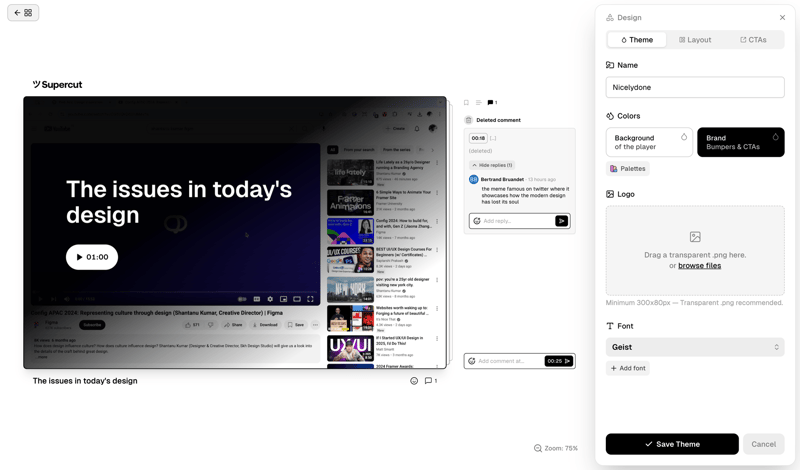Click the trash icon beside Deleted comment
This screenshot has width=800, height=470.
click(468, 120)
